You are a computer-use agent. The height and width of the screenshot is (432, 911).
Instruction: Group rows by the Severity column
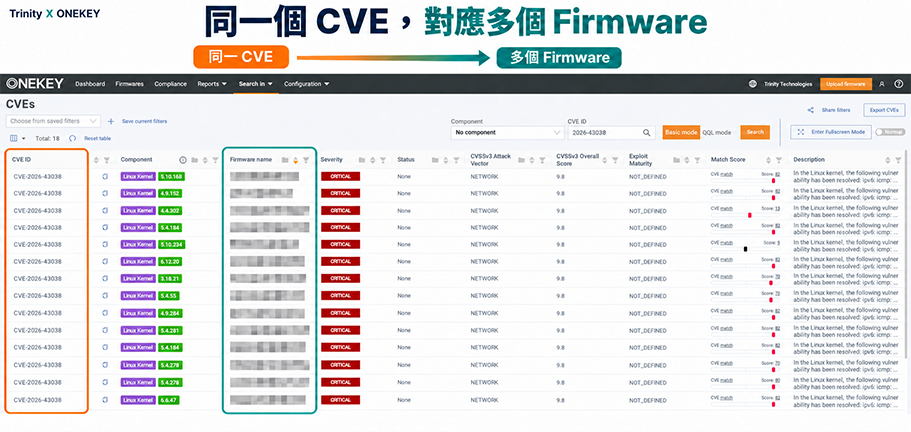(362, 160)
